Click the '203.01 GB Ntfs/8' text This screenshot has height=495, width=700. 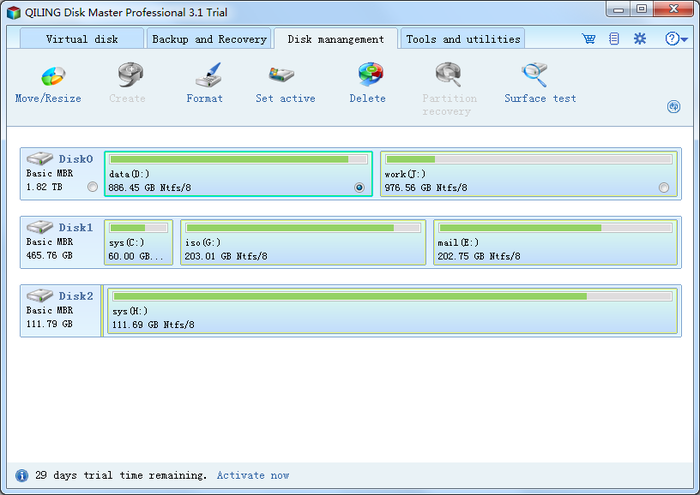click(226, 256)
